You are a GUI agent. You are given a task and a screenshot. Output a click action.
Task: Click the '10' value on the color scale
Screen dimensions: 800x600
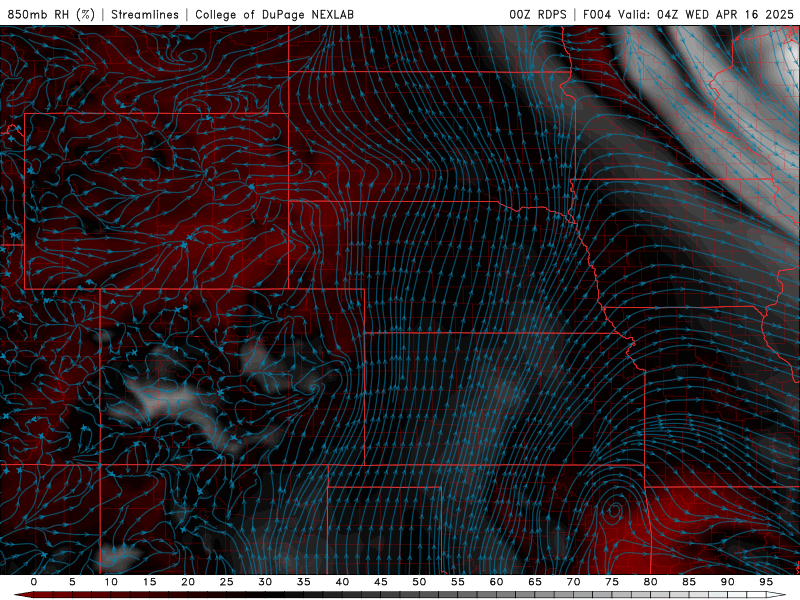pos(111,582)
